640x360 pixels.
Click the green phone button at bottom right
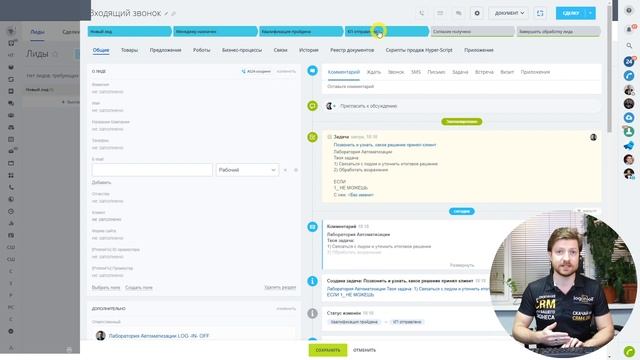pos(629,351)
